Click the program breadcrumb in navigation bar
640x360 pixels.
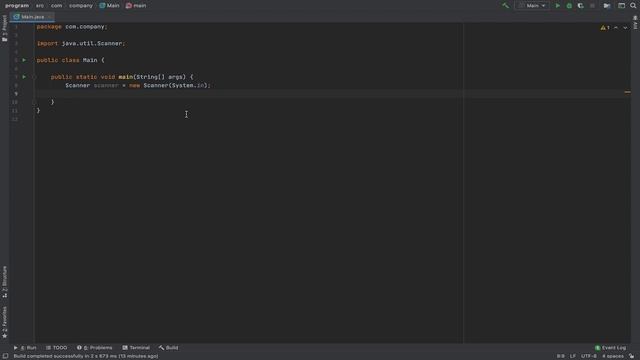click(17, 6)
